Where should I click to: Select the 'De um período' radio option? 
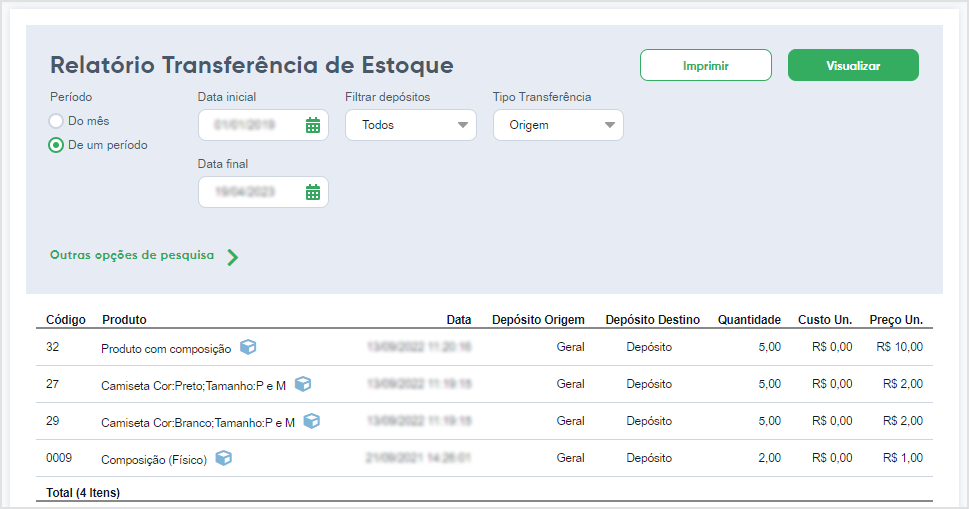pos(56,145)
